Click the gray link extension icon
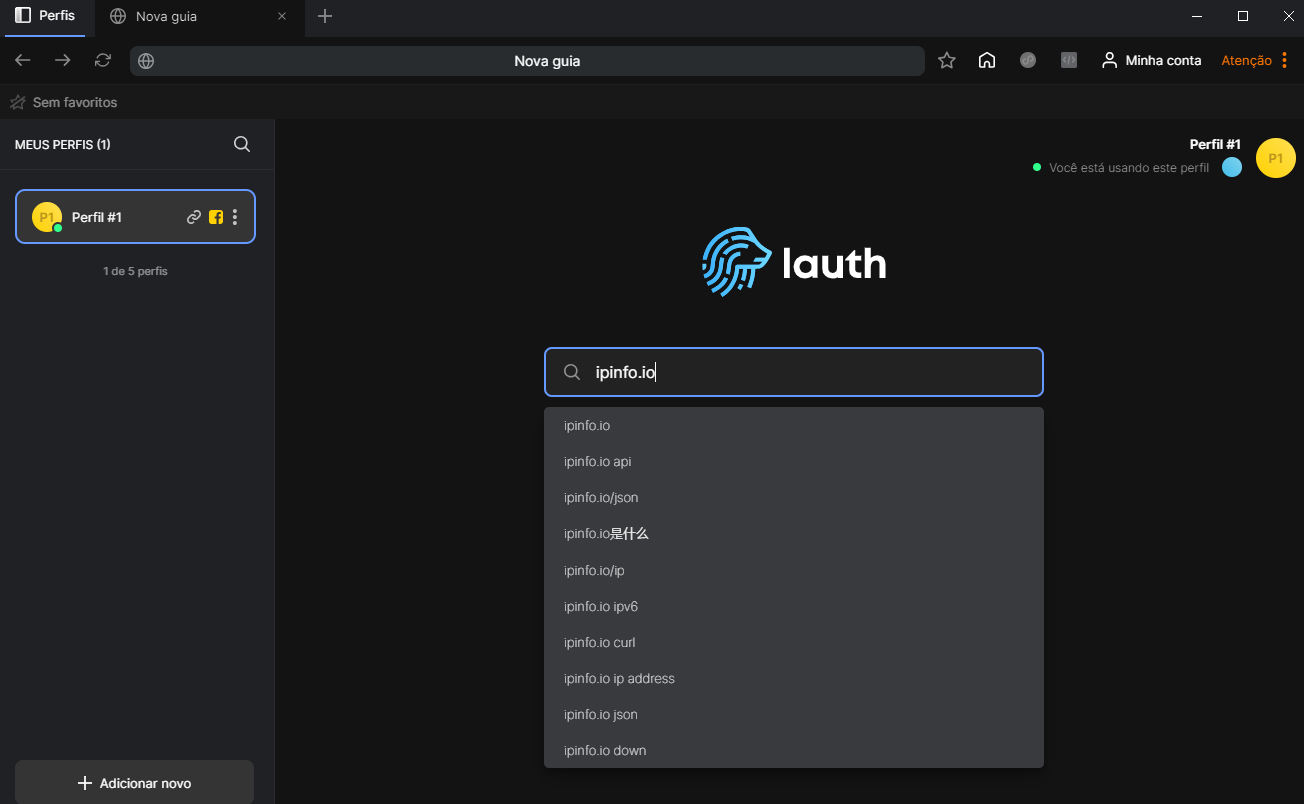The image size is (1304, 804). (1028, 60)
